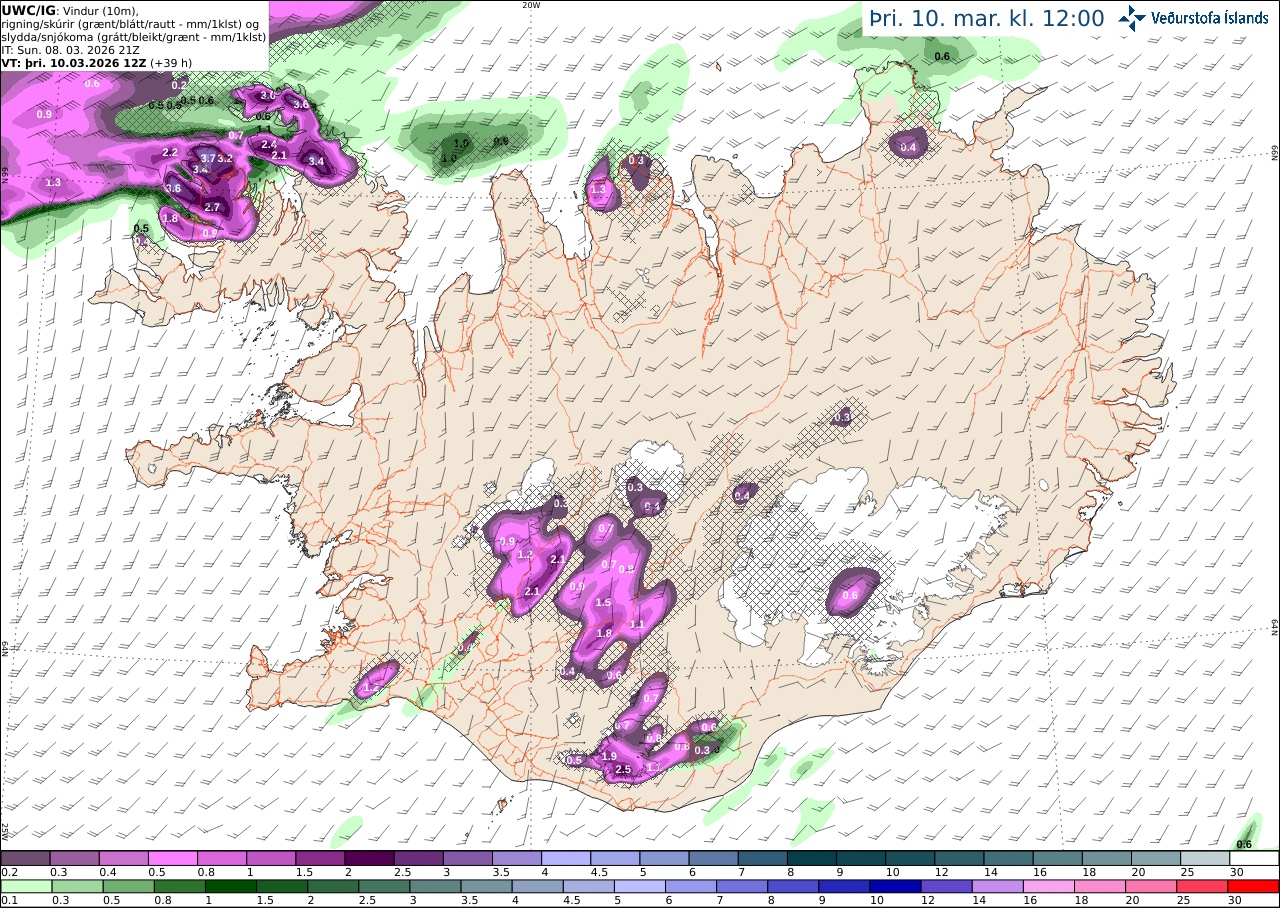1280x908 pixels.
Task: Pick the rain legend swatch labeled 4.5
Action: 587,886
